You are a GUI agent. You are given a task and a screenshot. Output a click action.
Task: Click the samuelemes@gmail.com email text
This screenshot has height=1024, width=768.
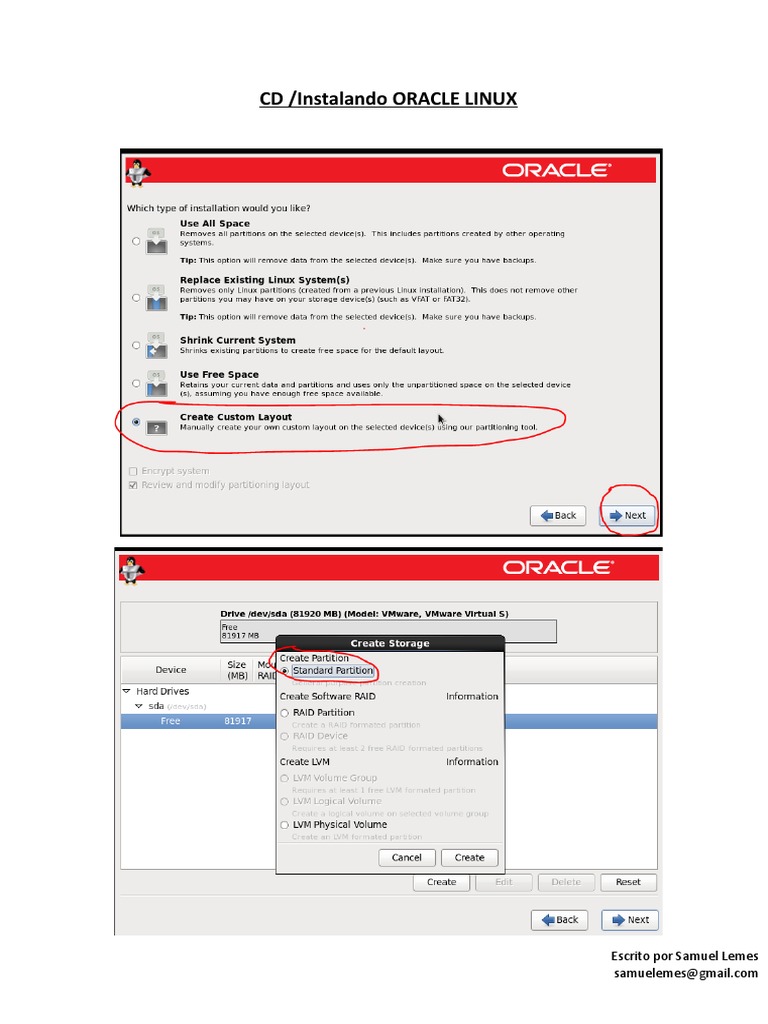pos(686,973)
